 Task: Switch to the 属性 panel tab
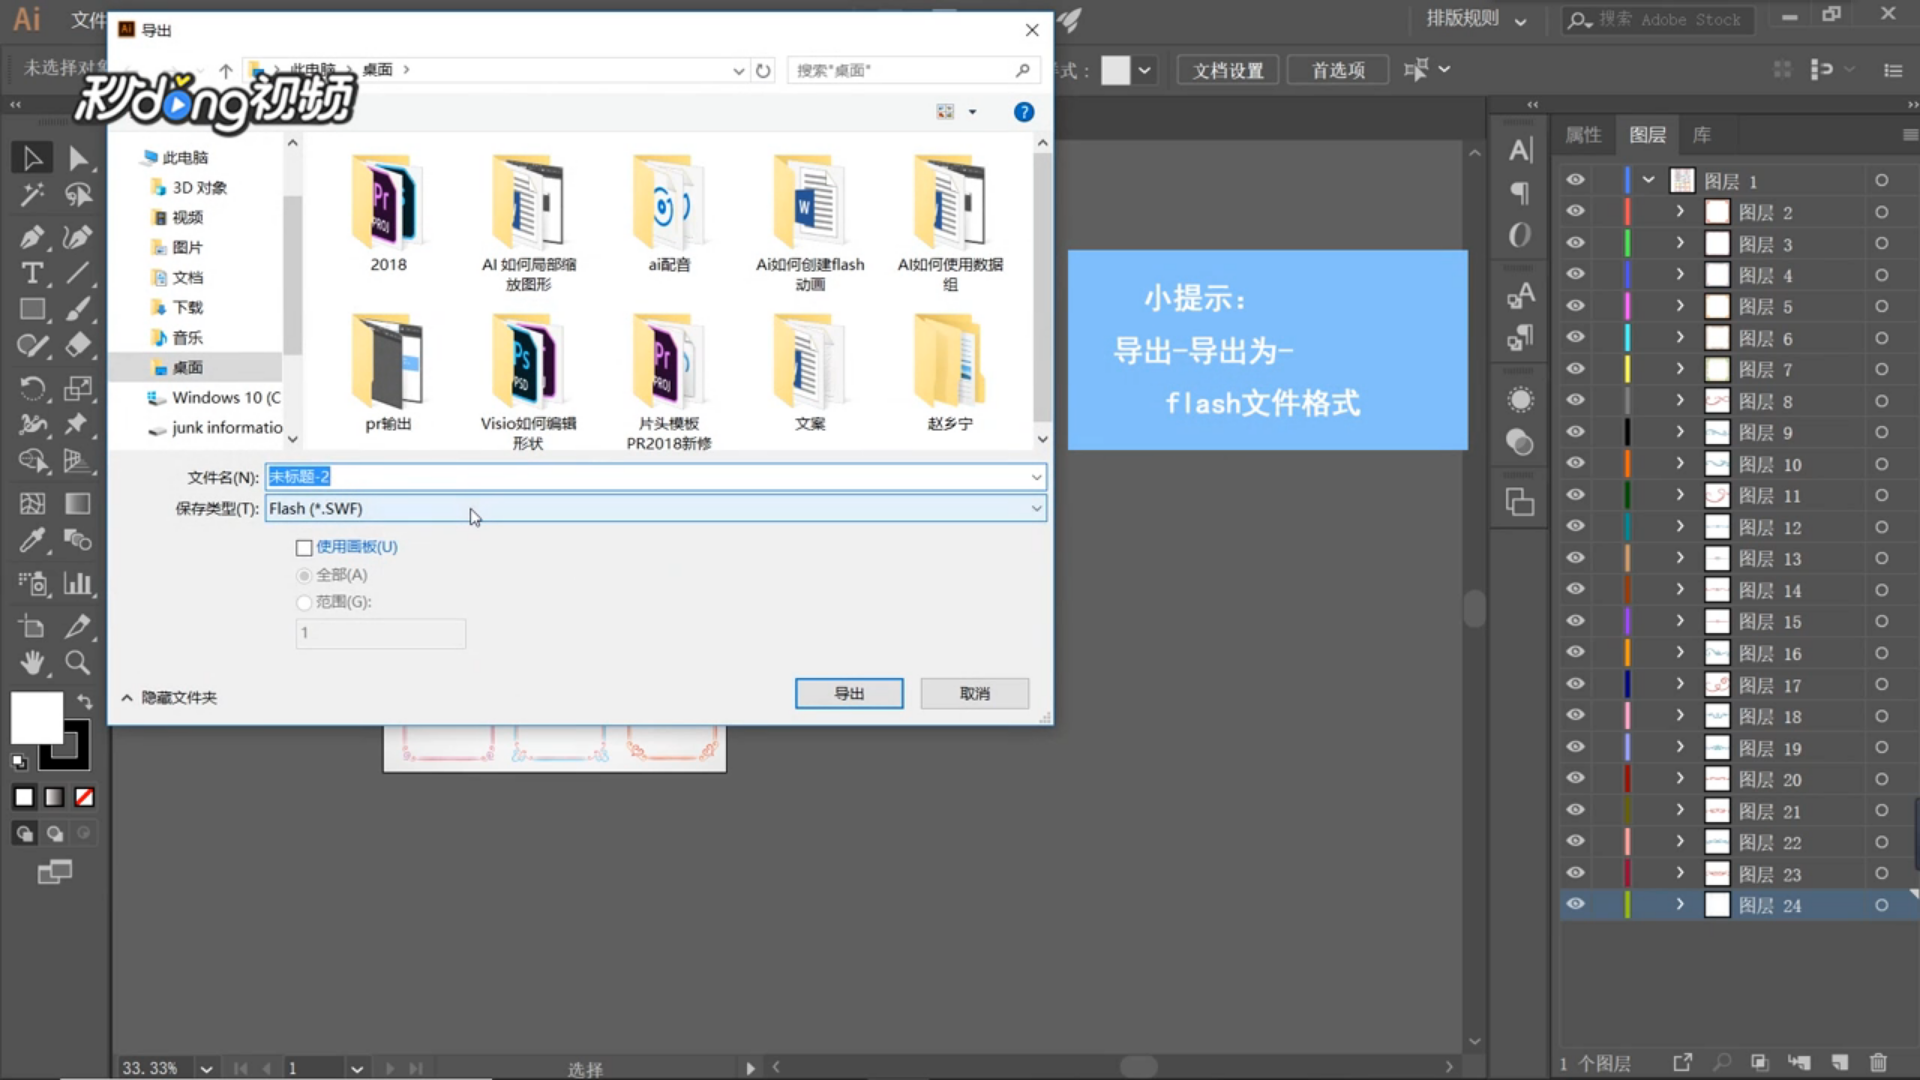point(1583,135)
